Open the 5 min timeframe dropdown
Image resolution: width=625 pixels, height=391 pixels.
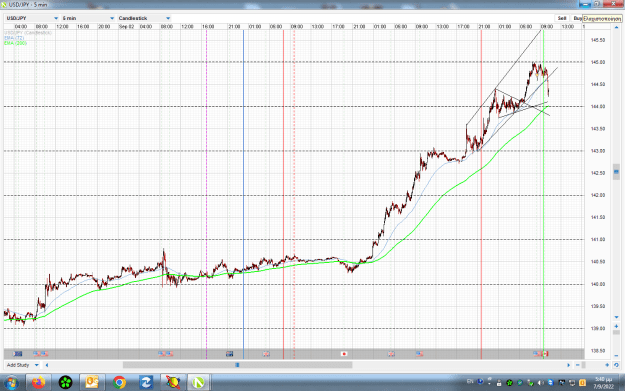(x=88, y=18)
